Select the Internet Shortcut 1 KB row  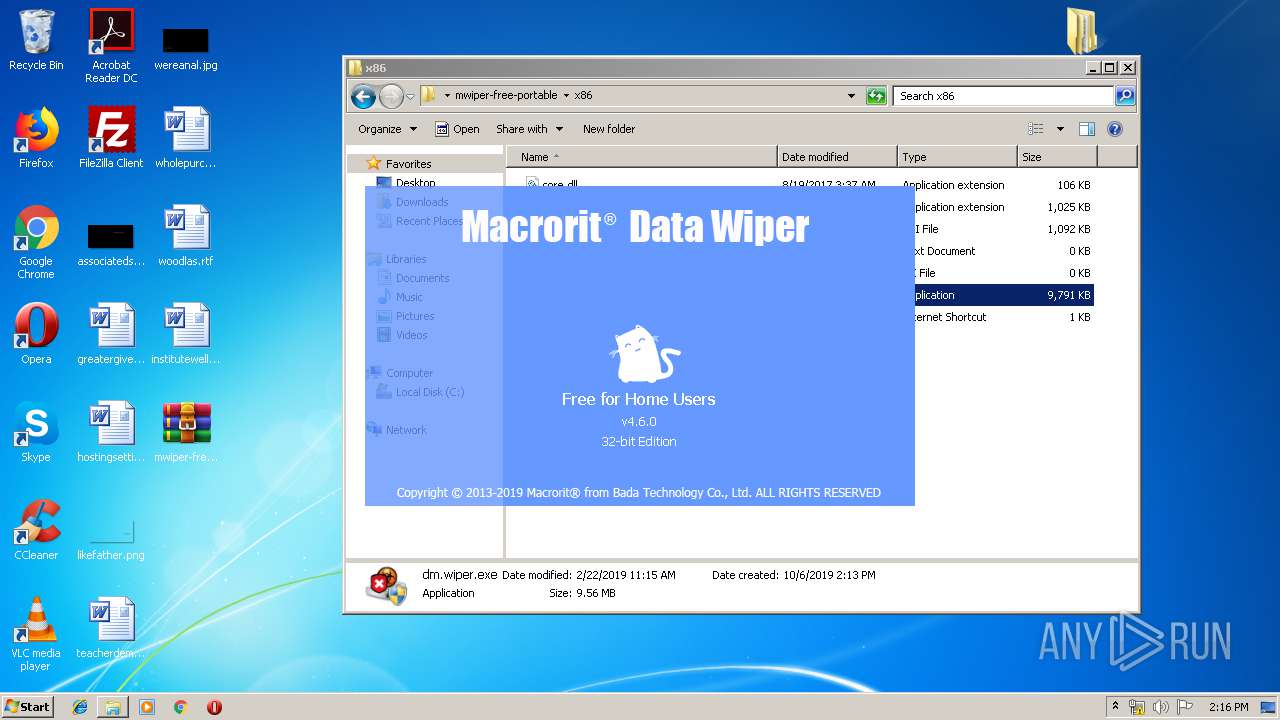click(1004, 317)
